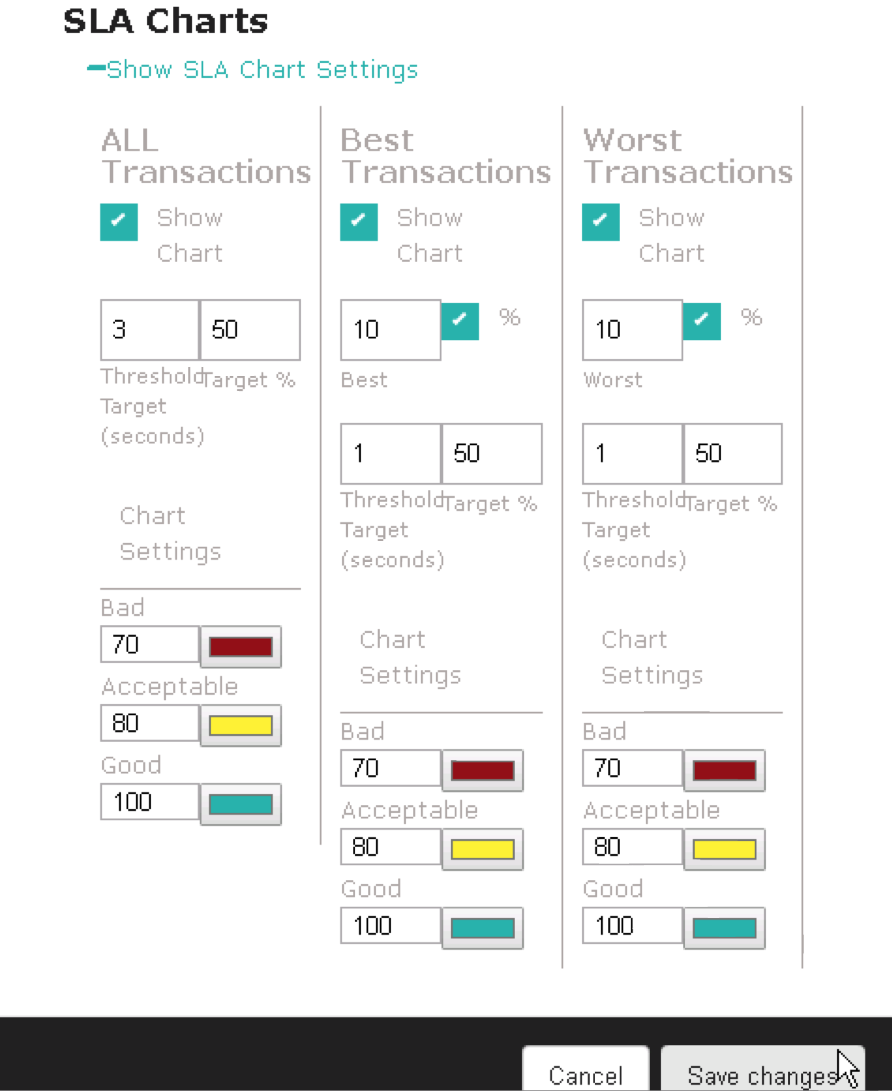Focus the Best value field showing 10
The image size is (892, 1091).
pyautogui.click(x=390, y=330)
